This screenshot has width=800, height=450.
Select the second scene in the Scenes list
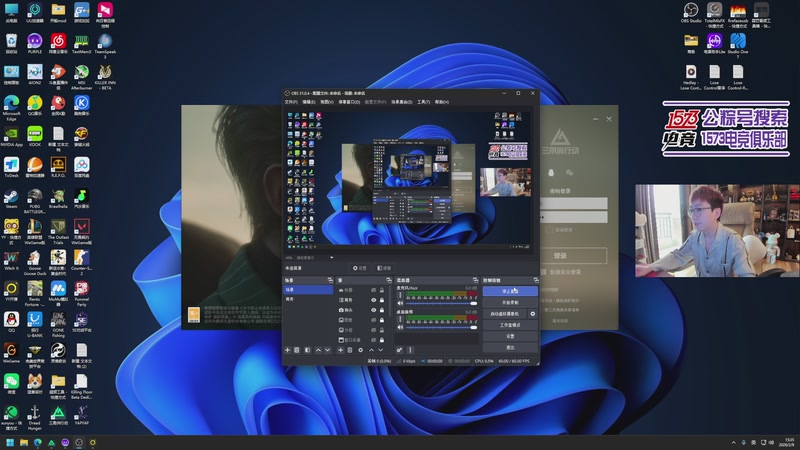[308, 299]
